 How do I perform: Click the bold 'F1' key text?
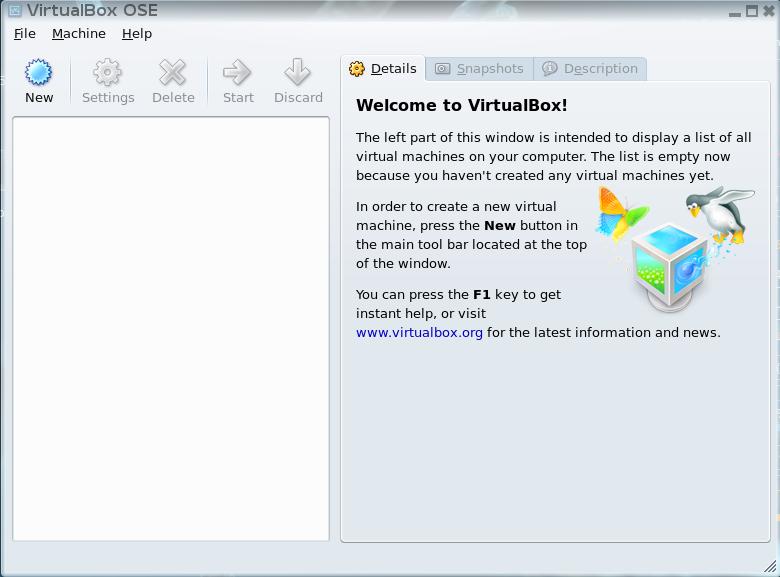point(482,294)
